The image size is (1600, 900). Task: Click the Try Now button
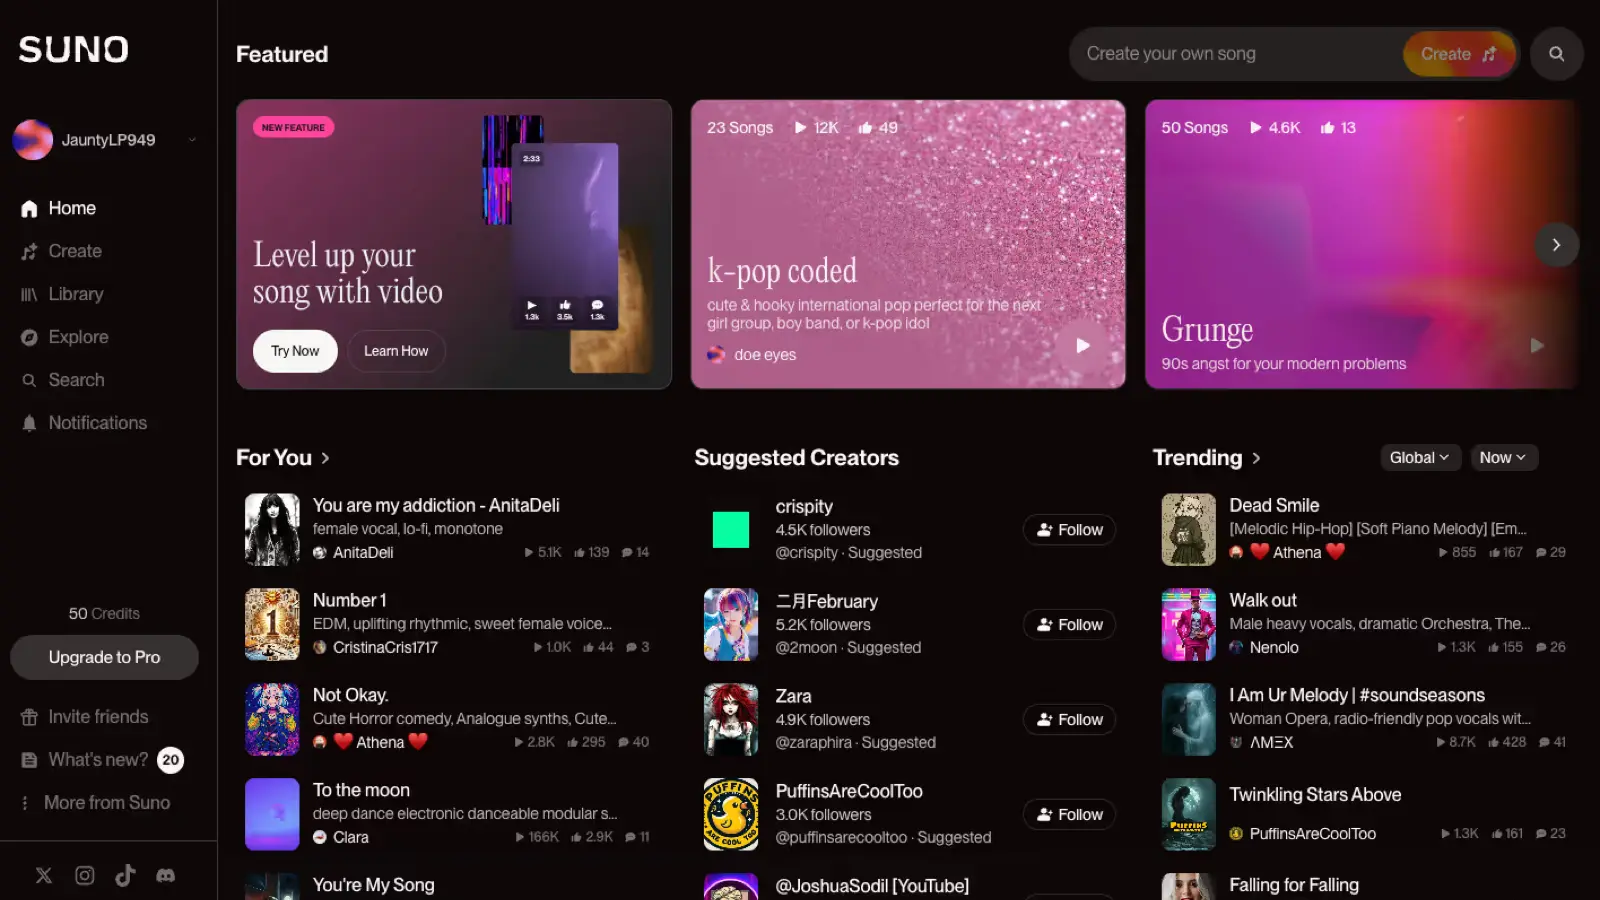(295, 351)
